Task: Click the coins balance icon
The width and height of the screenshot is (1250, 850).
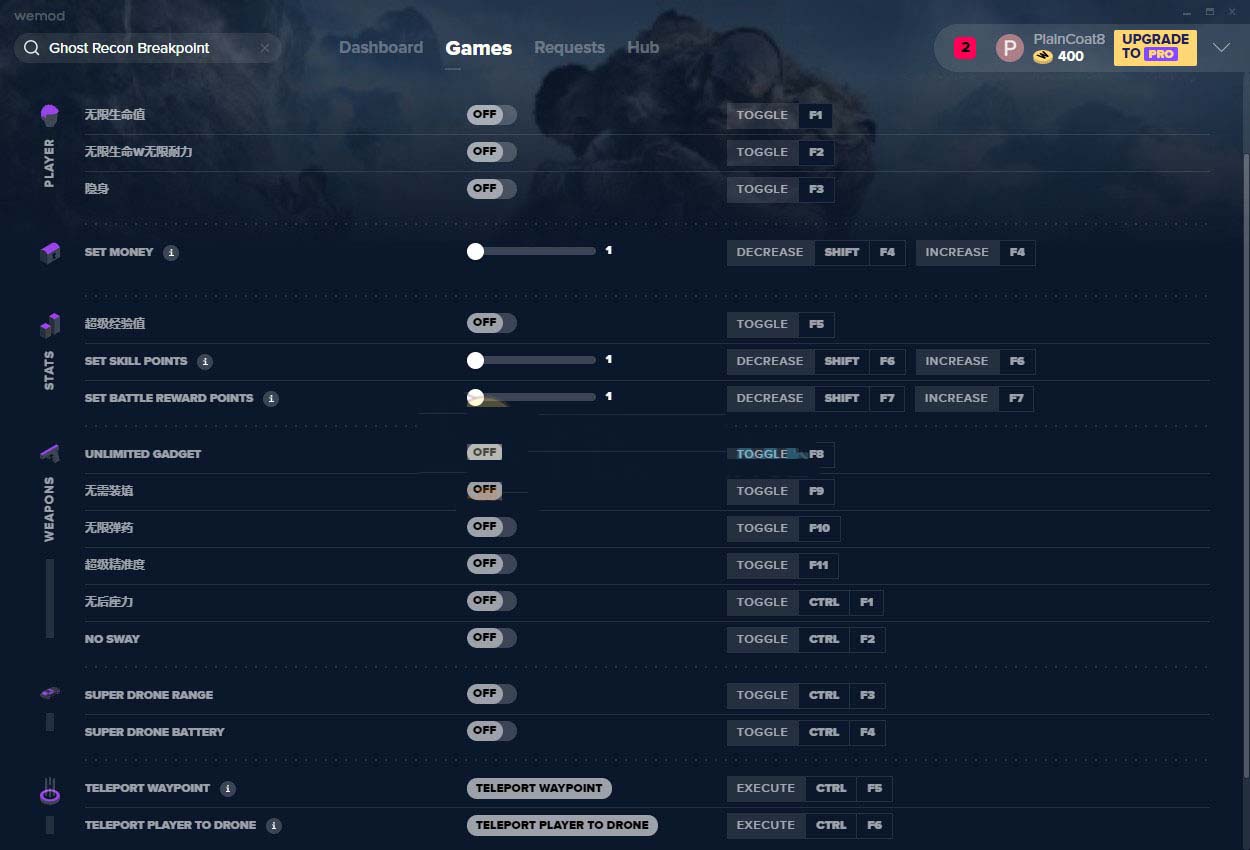Action: click(x=1043, y=57)
